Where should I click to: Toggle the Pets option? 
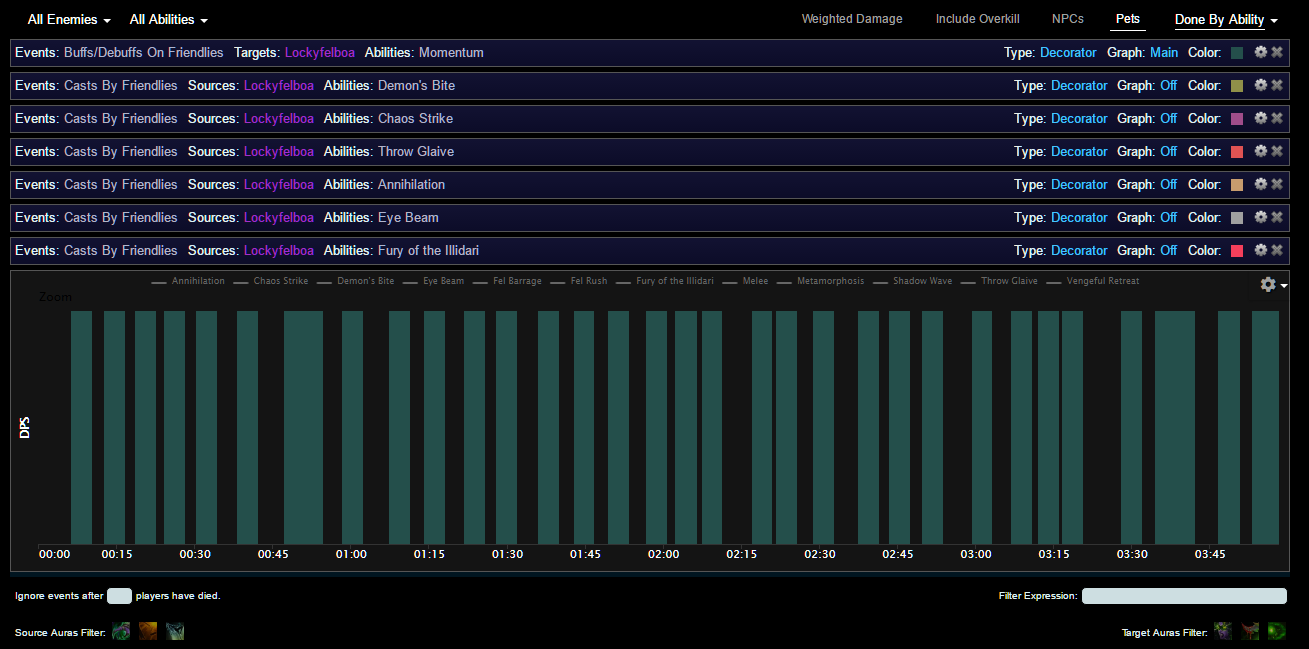pyautogui.click(x=1128, y=19)
